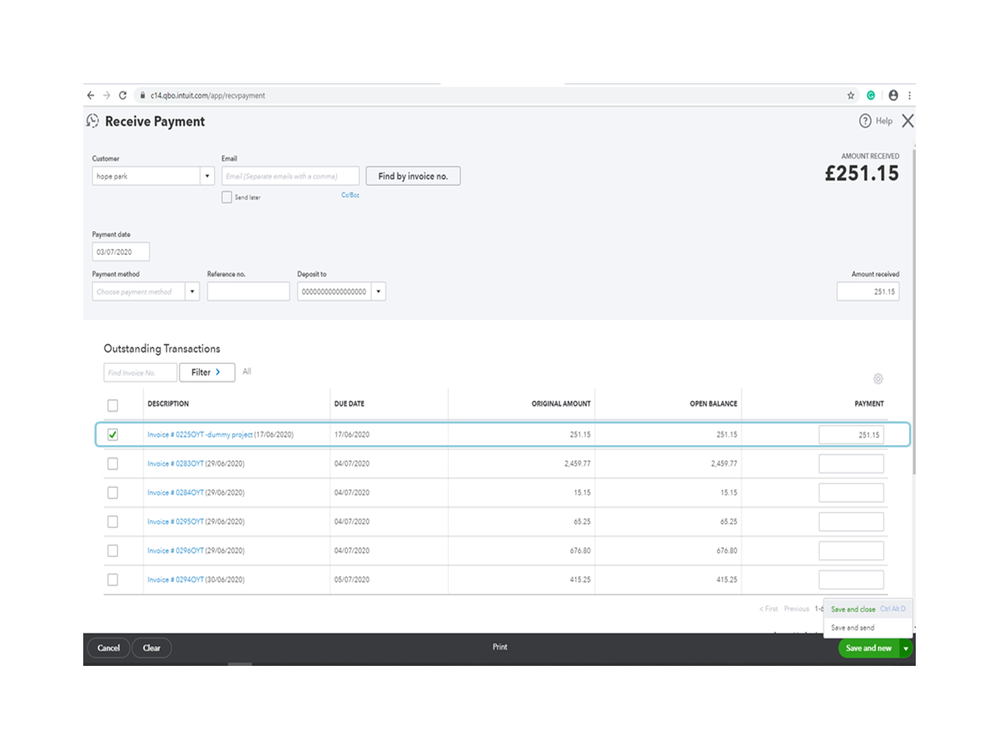The height and width of the screenshot is (749, 999).
Task: Click the page vertical scrollbar
Action: [x=914, y=312]
